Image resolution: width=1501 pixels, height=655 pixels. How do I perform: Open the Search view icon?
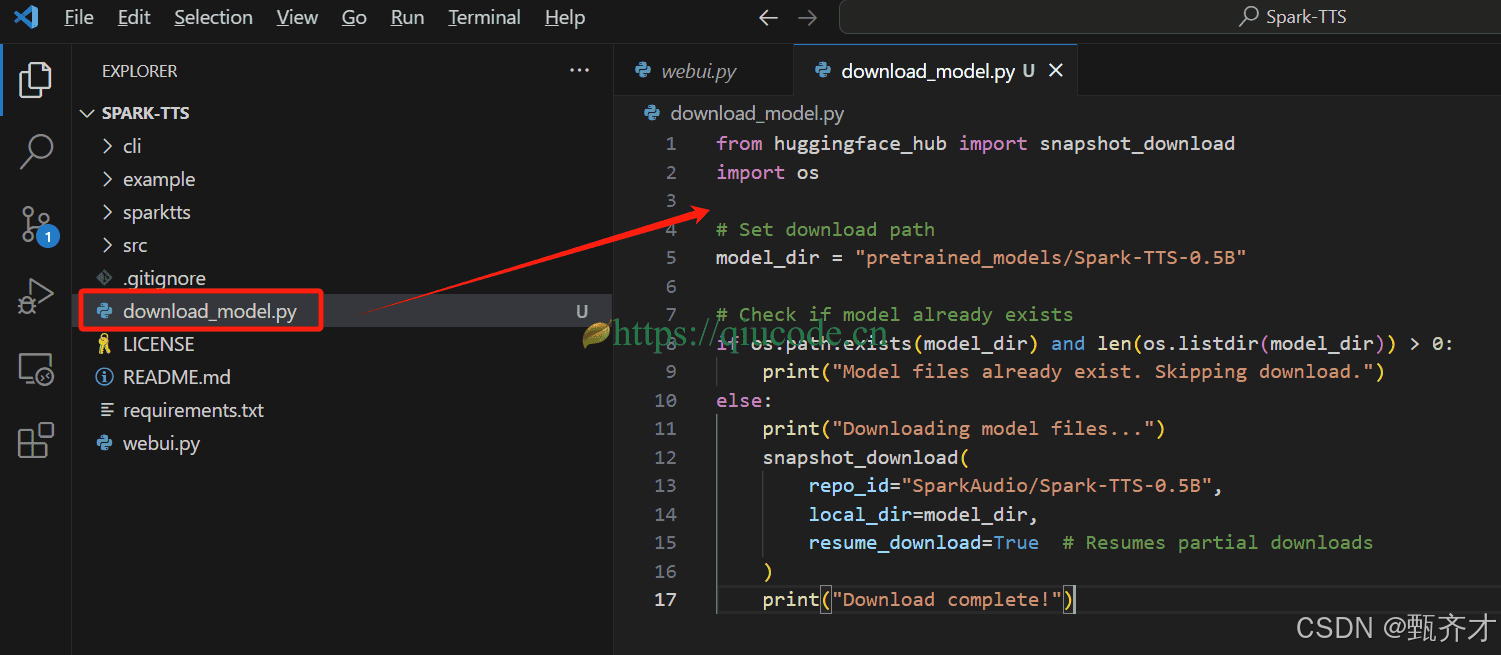[35, 152]
